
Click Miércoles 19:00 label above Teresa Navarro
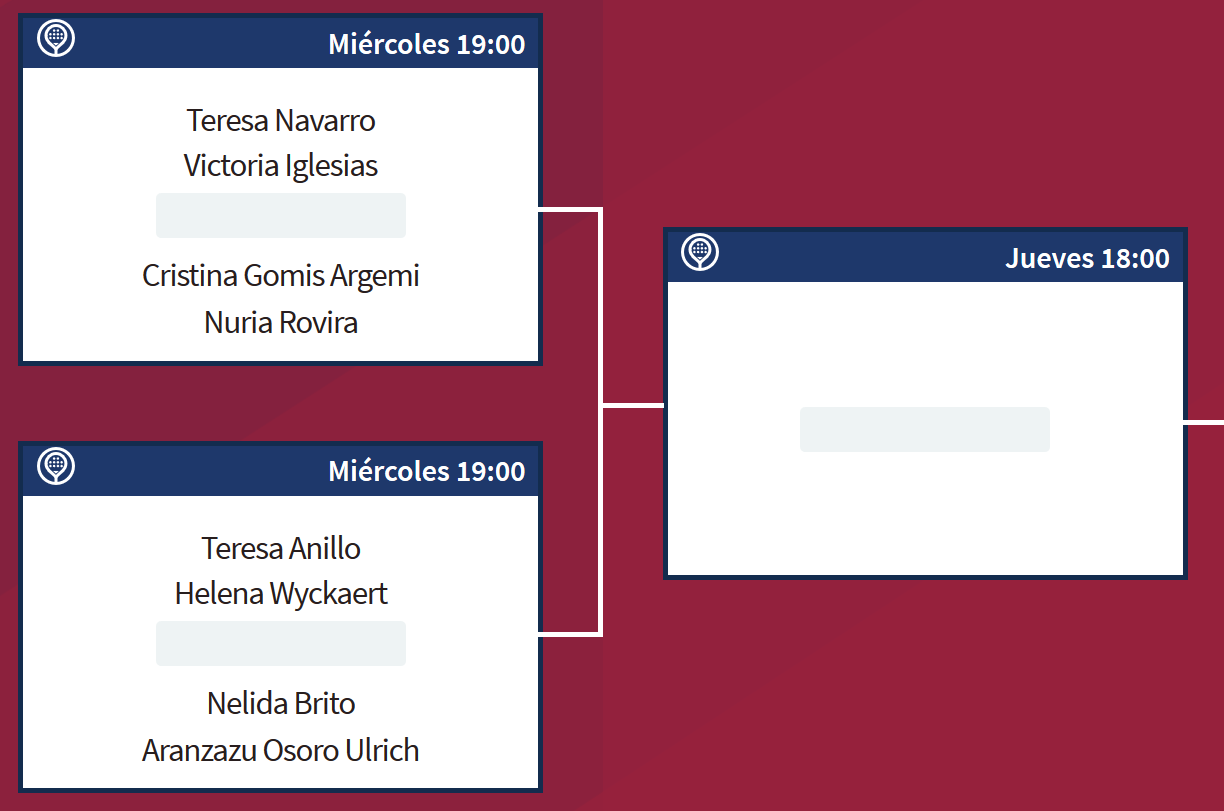coord(427,44)
